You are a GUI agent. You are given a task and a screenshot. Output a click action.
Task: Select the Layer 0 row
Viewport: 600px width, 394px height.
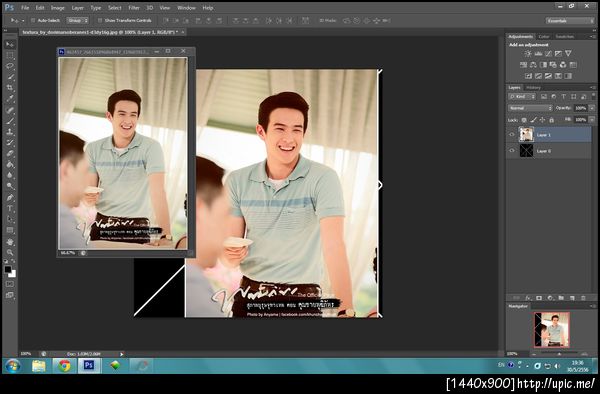549,151
